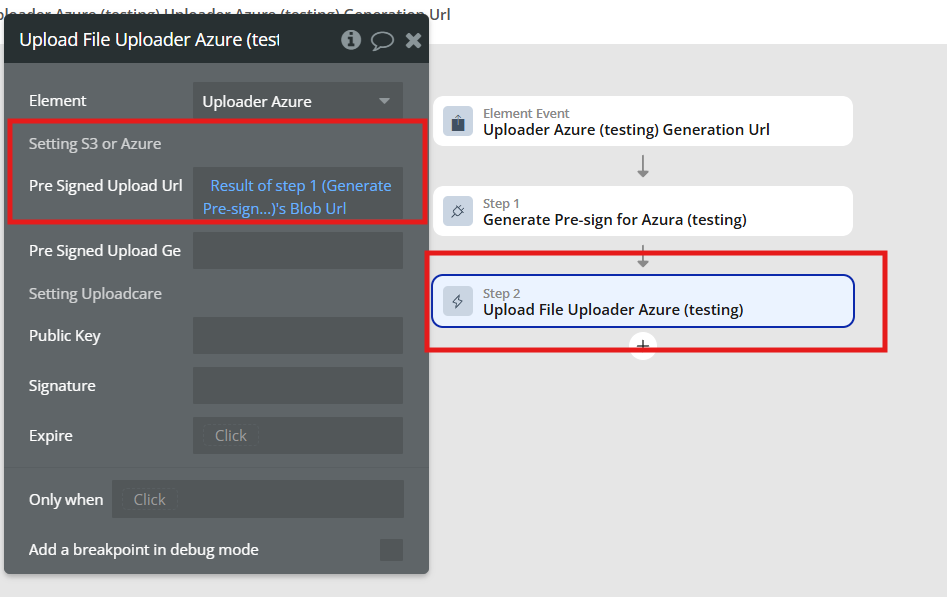The width and height of the screenshot is (947, 597).
Task: Open the Element dropdown showing Uploader Azure
Action: (x=297, y=101)
